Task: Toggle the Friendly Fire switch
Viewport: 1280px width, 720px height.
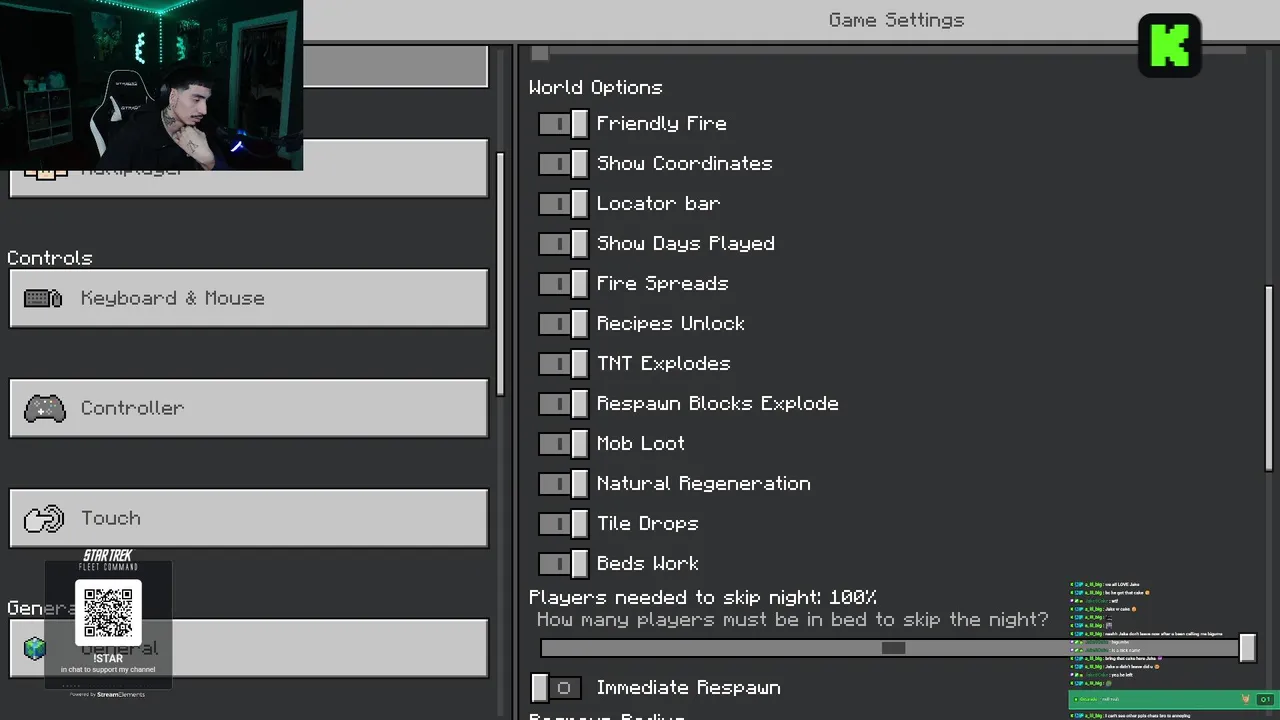Action: 563,124
